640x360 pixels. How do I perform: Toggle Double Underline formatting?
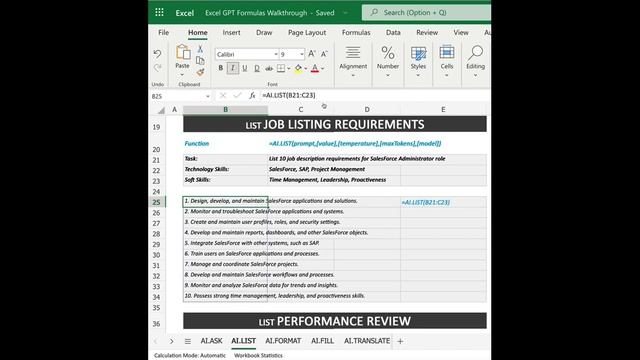click(257, 68)
